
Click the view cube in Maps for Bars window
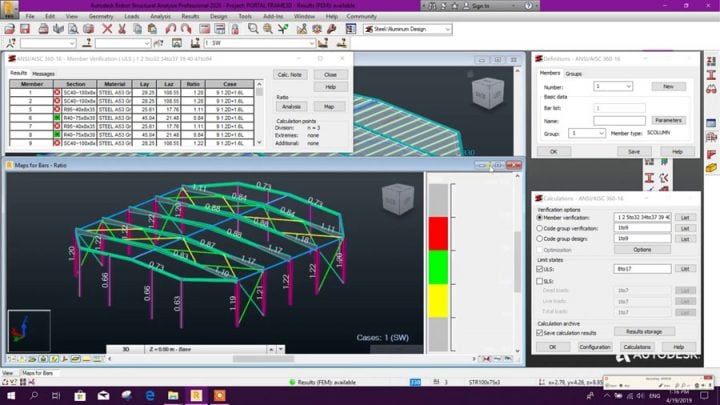[398, 199]
